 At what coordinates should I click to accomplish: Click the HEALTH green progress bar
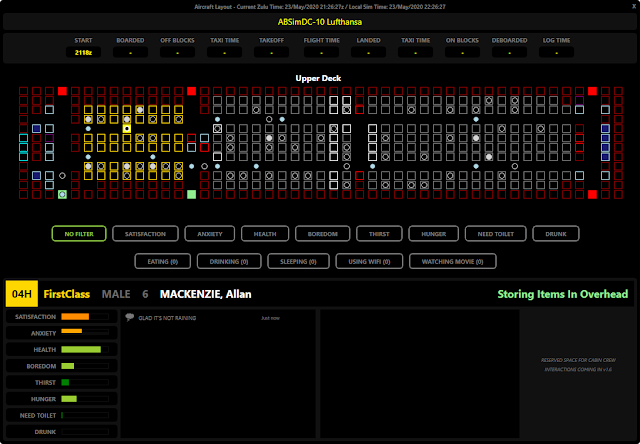tap(85, 350)
